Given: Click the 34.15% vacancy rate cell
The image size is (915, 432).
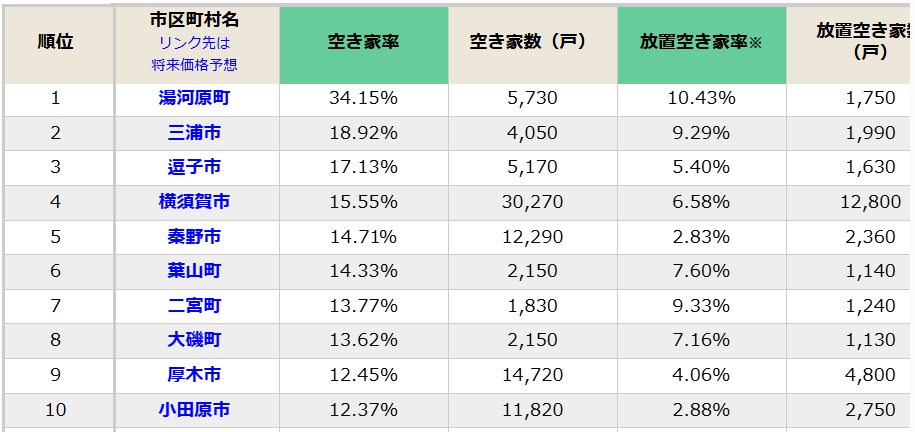Looking at the screenshot, I should tap(363, 98).
